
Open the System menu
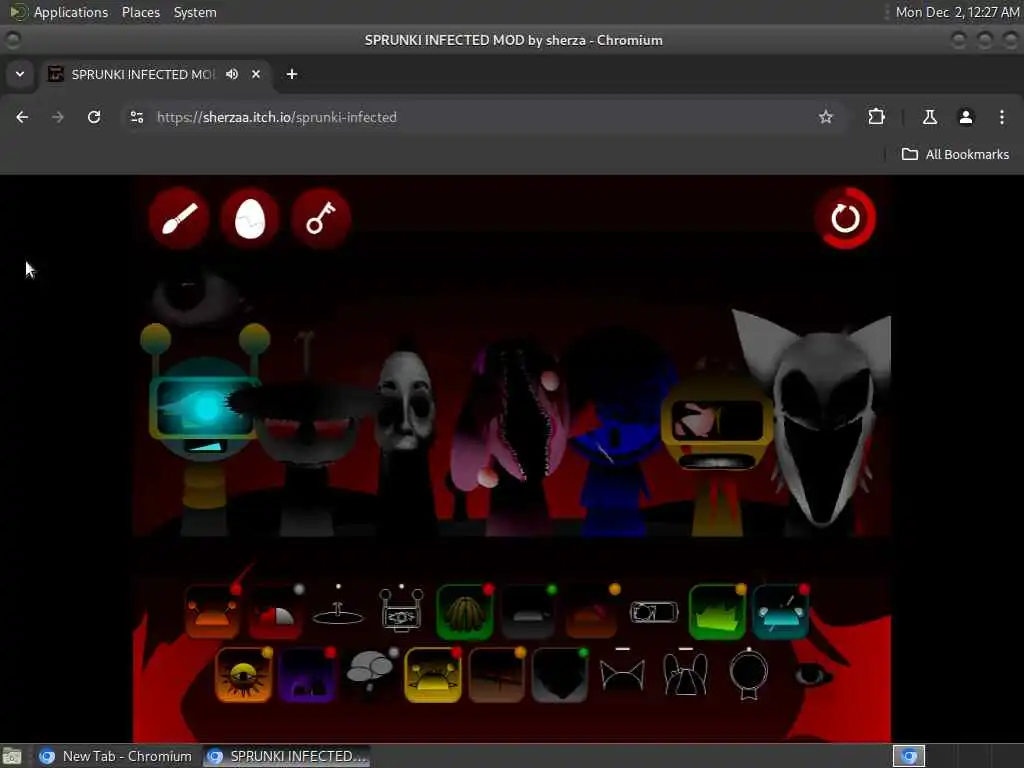(x=195, y=12)
